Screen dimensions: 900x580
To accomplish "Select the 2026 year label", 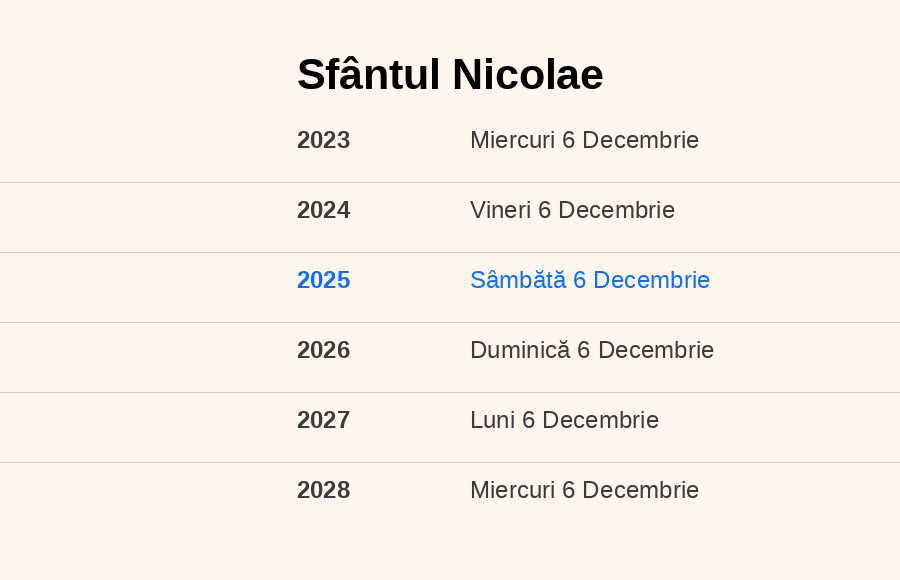I will [323, 350].
